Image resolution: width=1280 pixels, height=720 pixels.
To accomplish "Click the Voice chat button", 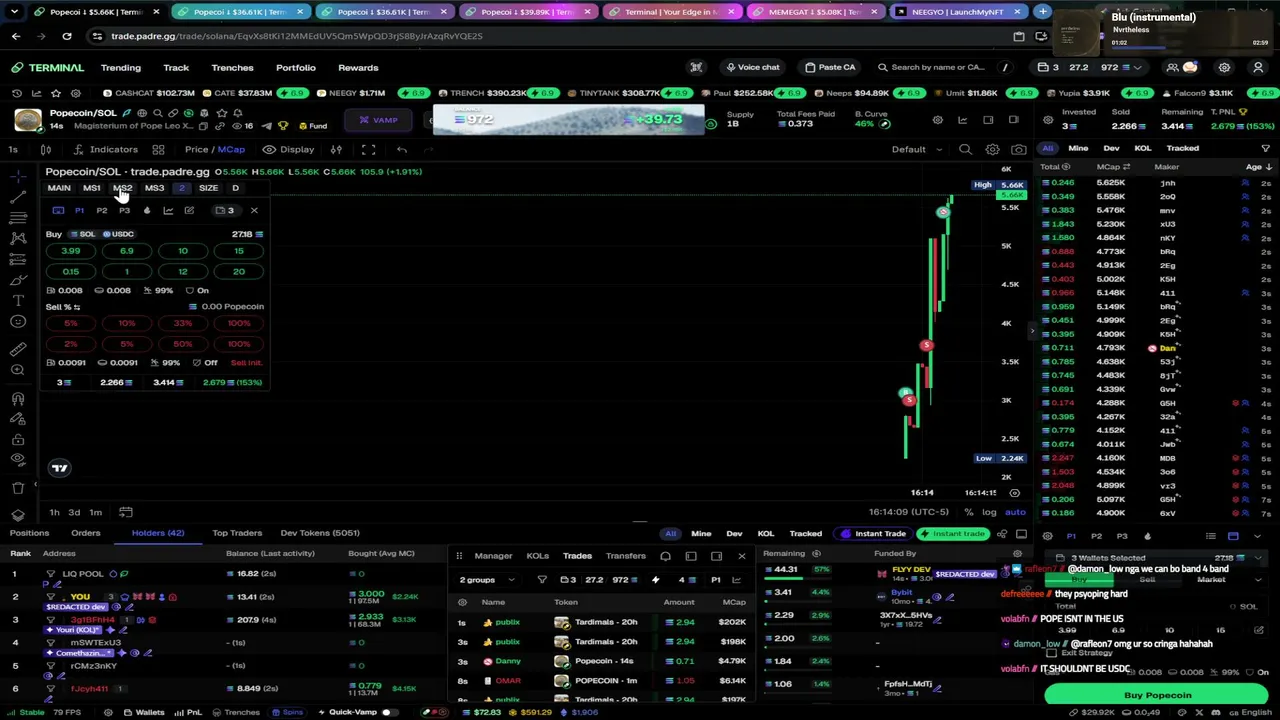I will 753,67.
